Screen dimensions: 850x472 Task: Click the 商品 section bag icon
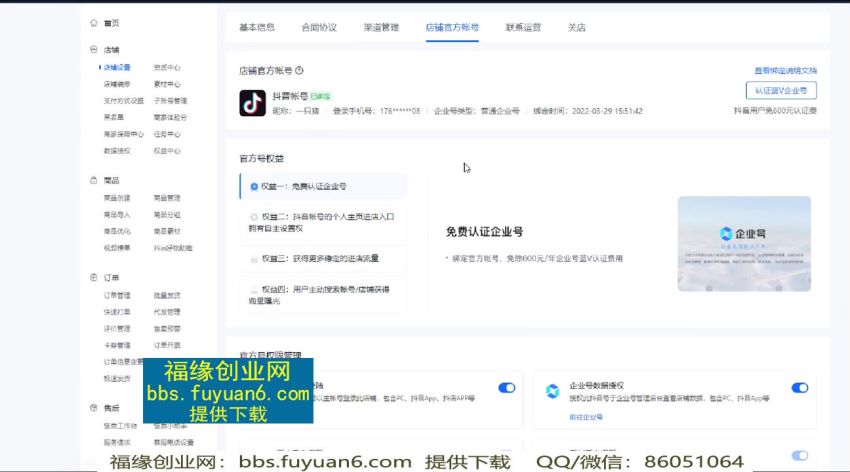point(93,180)
